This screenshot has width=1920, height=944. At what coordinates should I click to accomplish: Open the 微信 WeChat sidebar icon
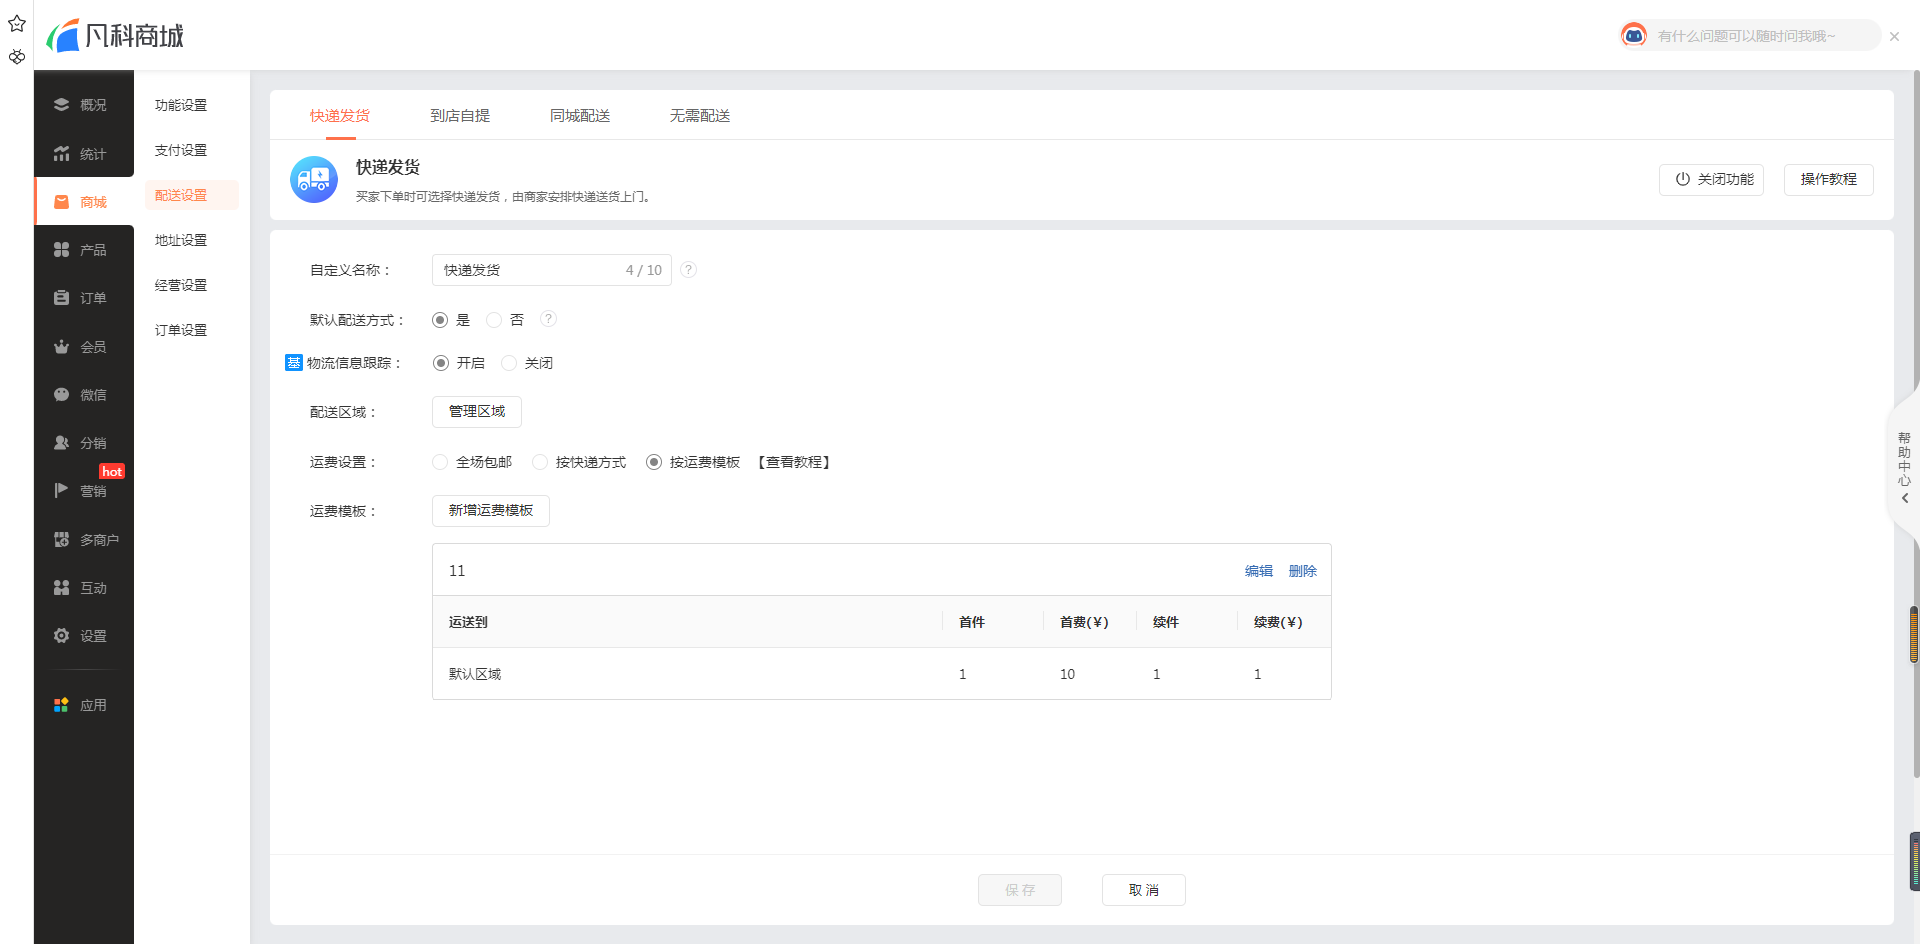tap(62, 395)
